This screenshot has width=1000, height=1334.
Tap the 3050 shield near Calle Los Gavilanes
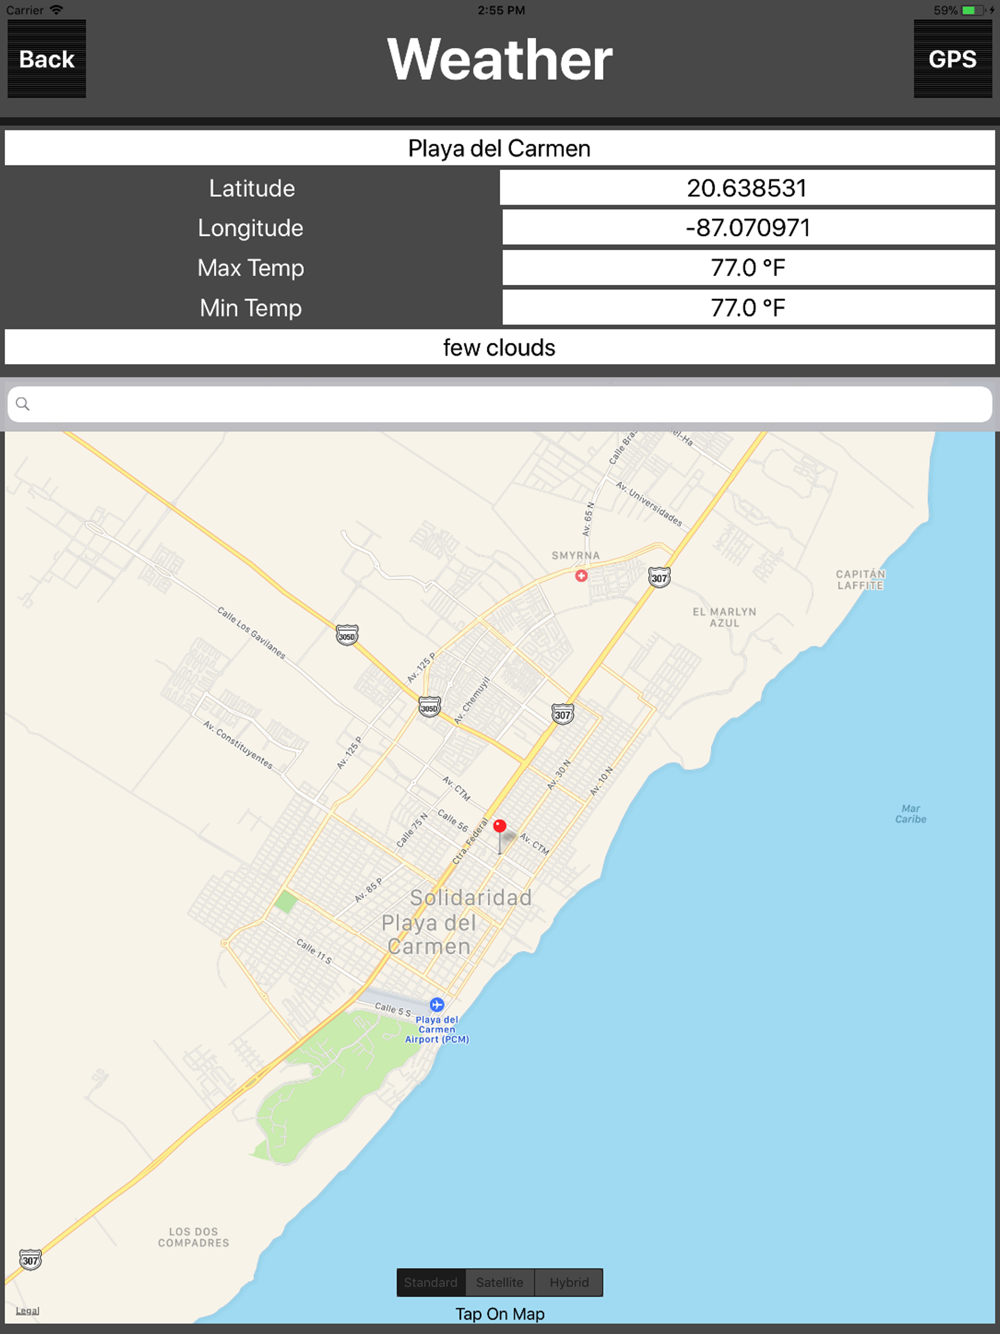tap(347, 635)
